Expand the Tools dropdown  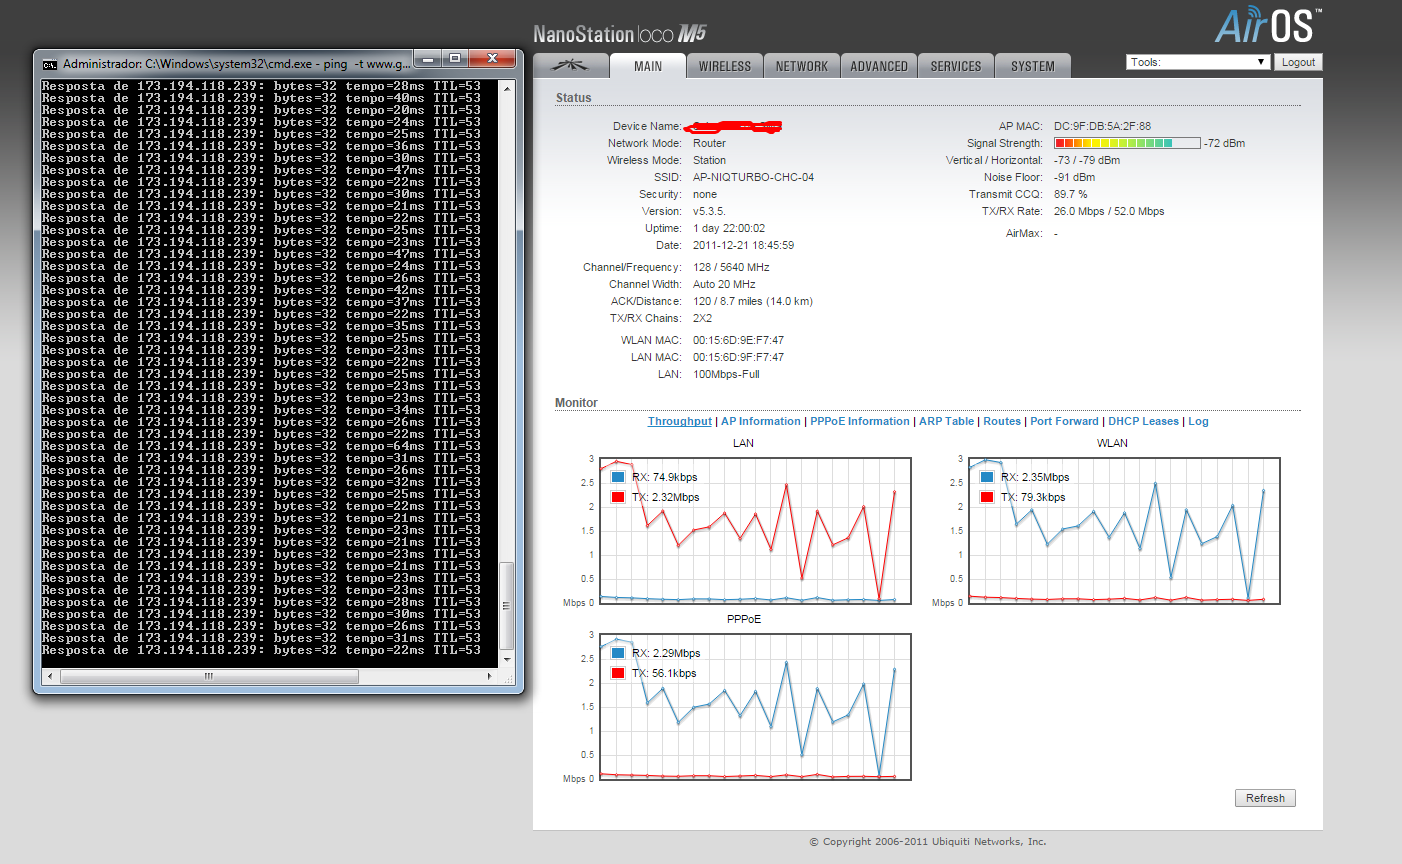1197,62
